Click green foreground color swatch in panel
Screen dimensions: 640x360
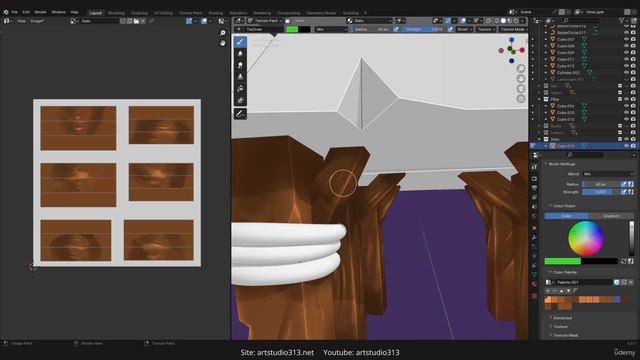[x=562, y=261]
